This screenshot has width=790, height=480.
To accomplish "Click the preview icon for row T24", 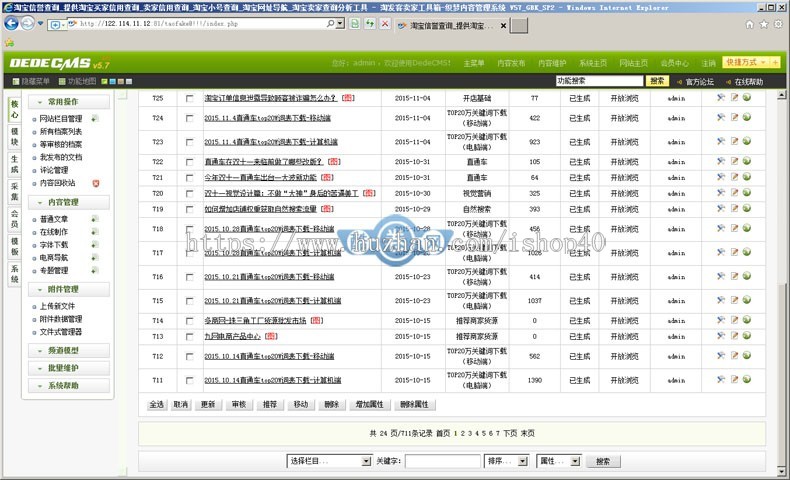I will coord(746,118).
